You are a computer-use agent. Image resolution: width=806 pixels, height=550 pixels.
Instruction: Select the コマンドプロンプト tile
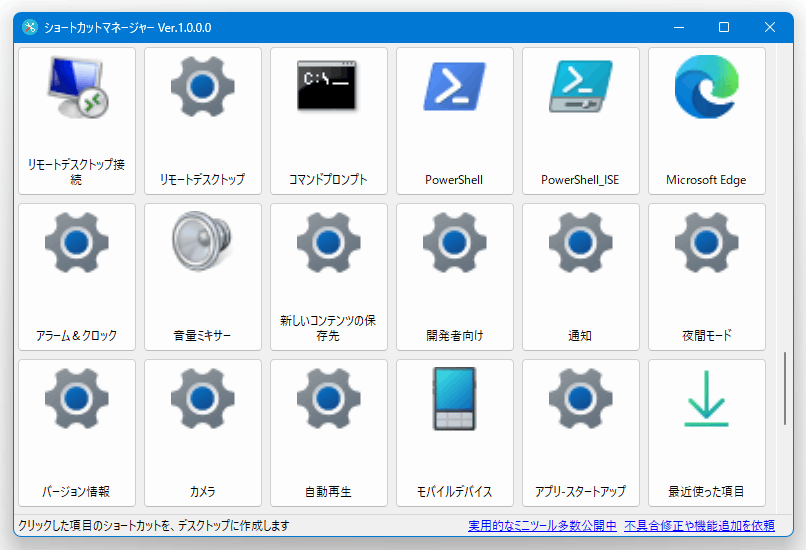[x=328, y=120]
